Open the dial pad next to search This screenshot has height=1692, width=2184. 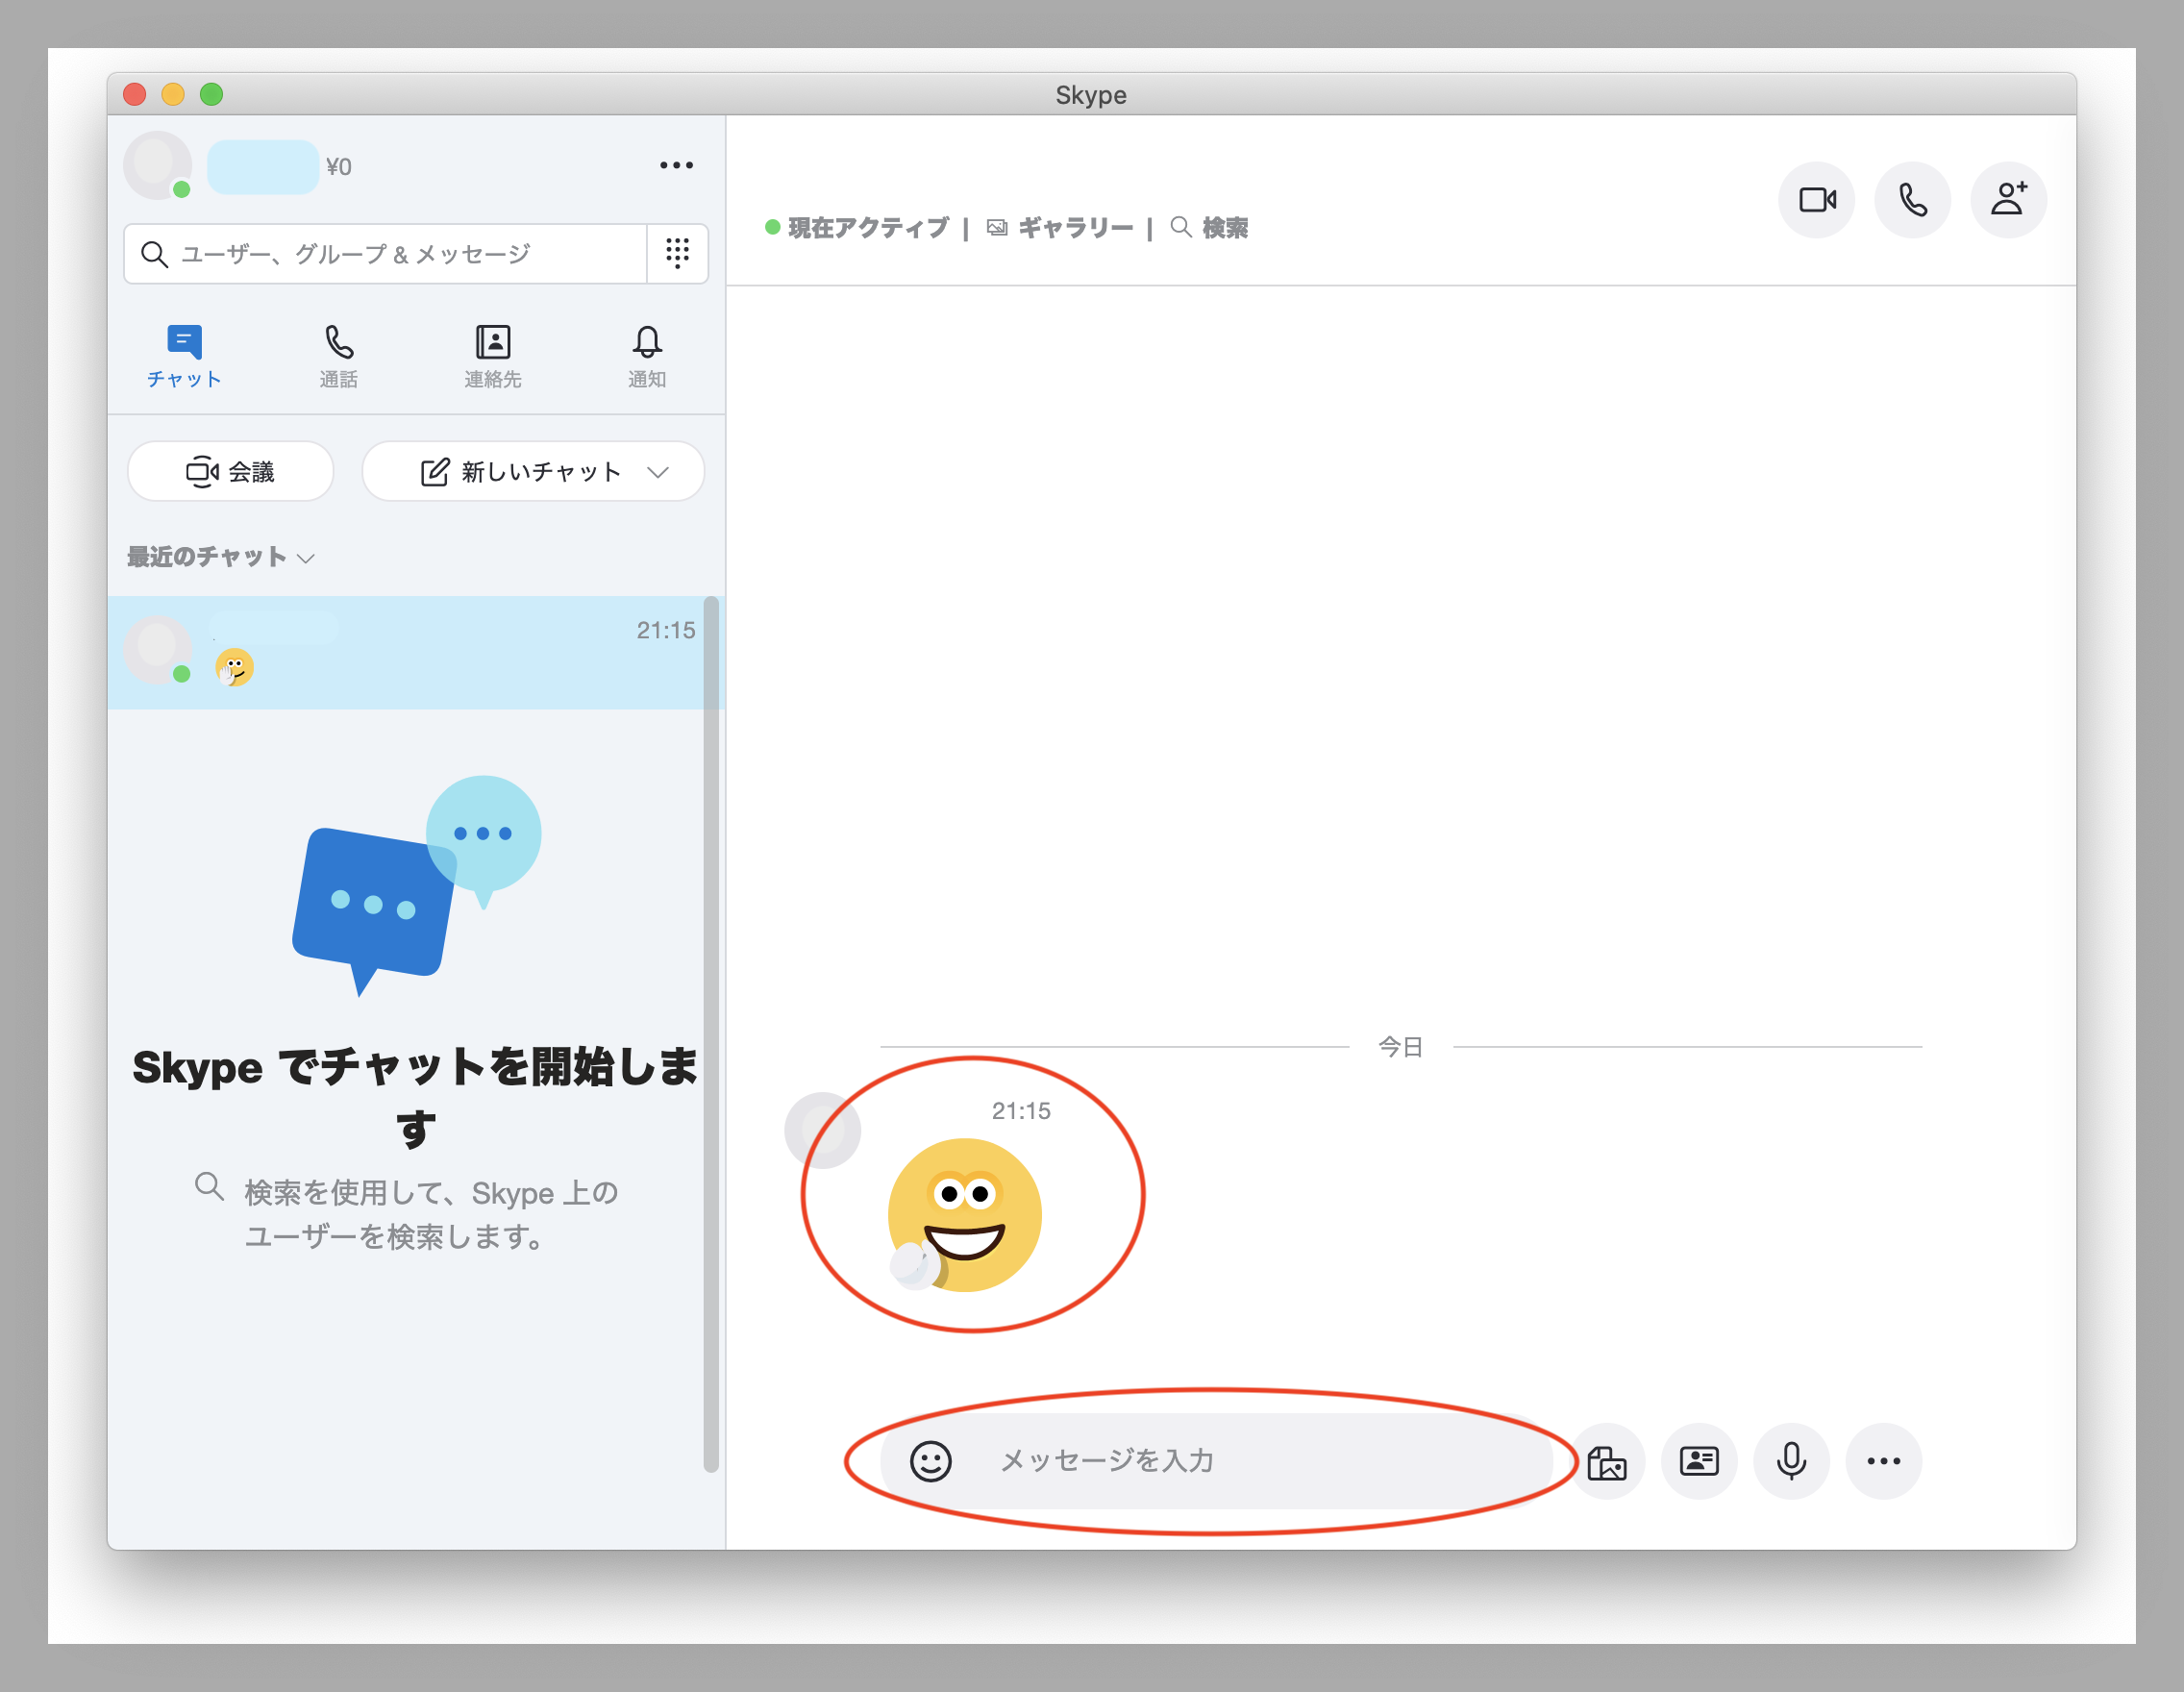pyautogui.click(x=677, y=253)
